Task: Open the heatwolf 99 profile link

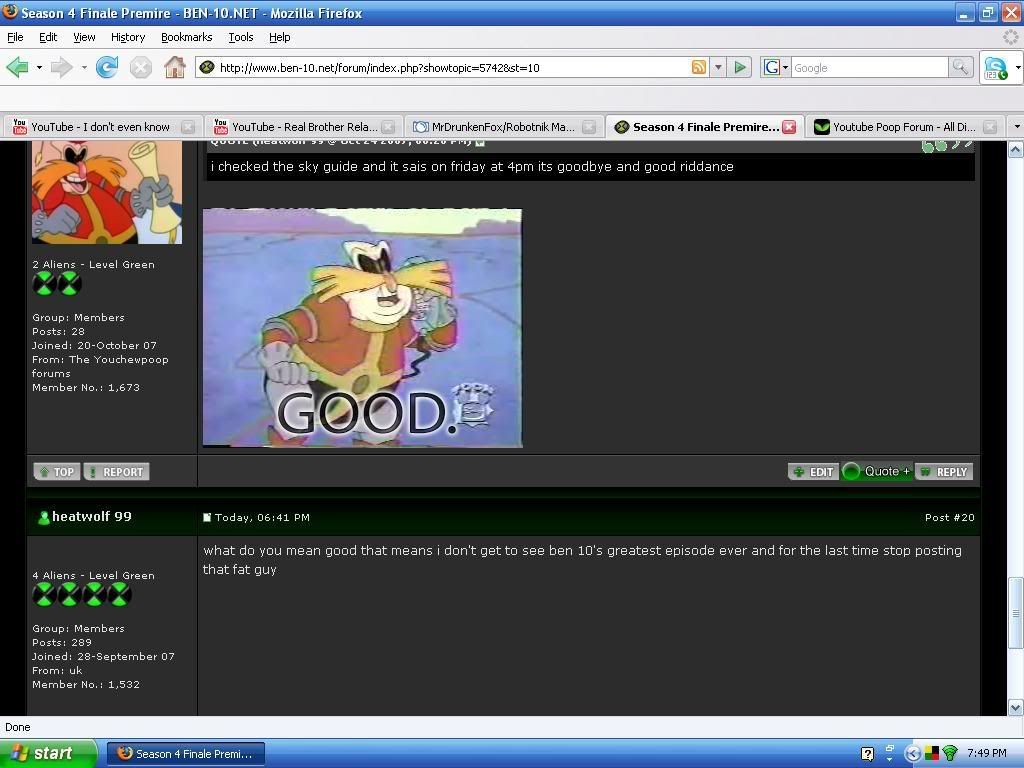Action: (x=91, y=517)
